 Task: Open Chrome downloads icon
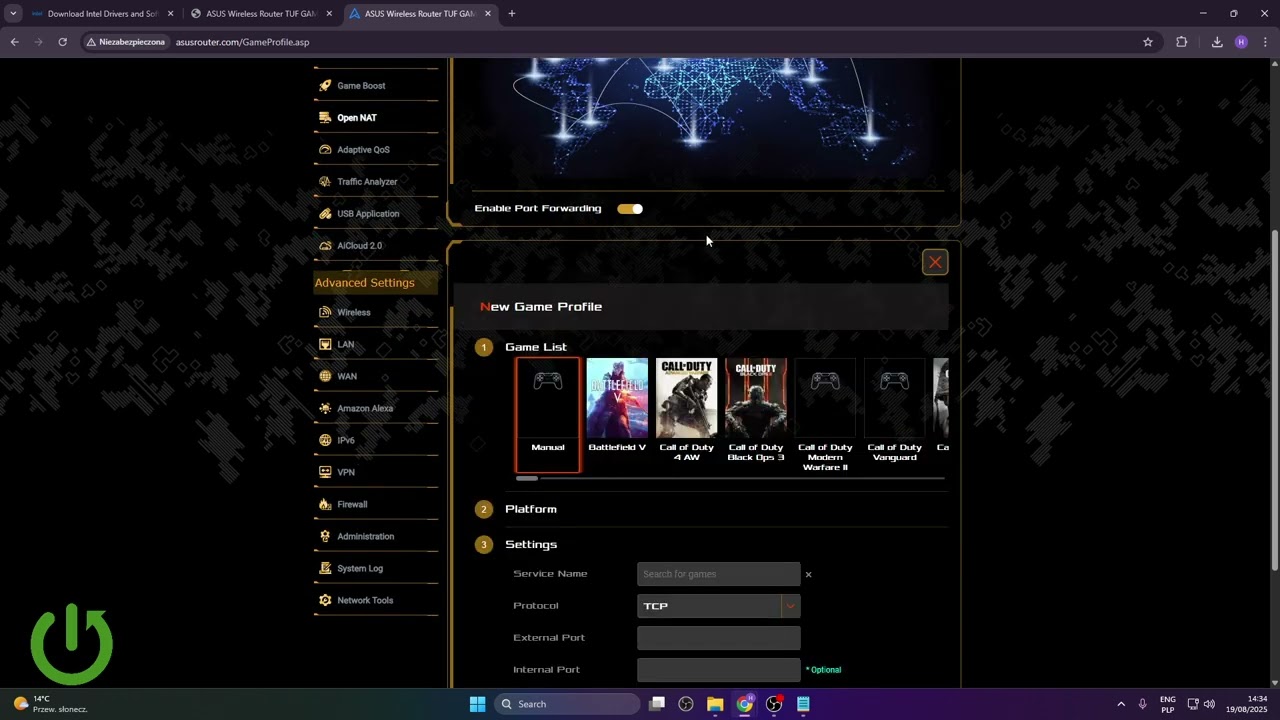[x=1217, y=42]
